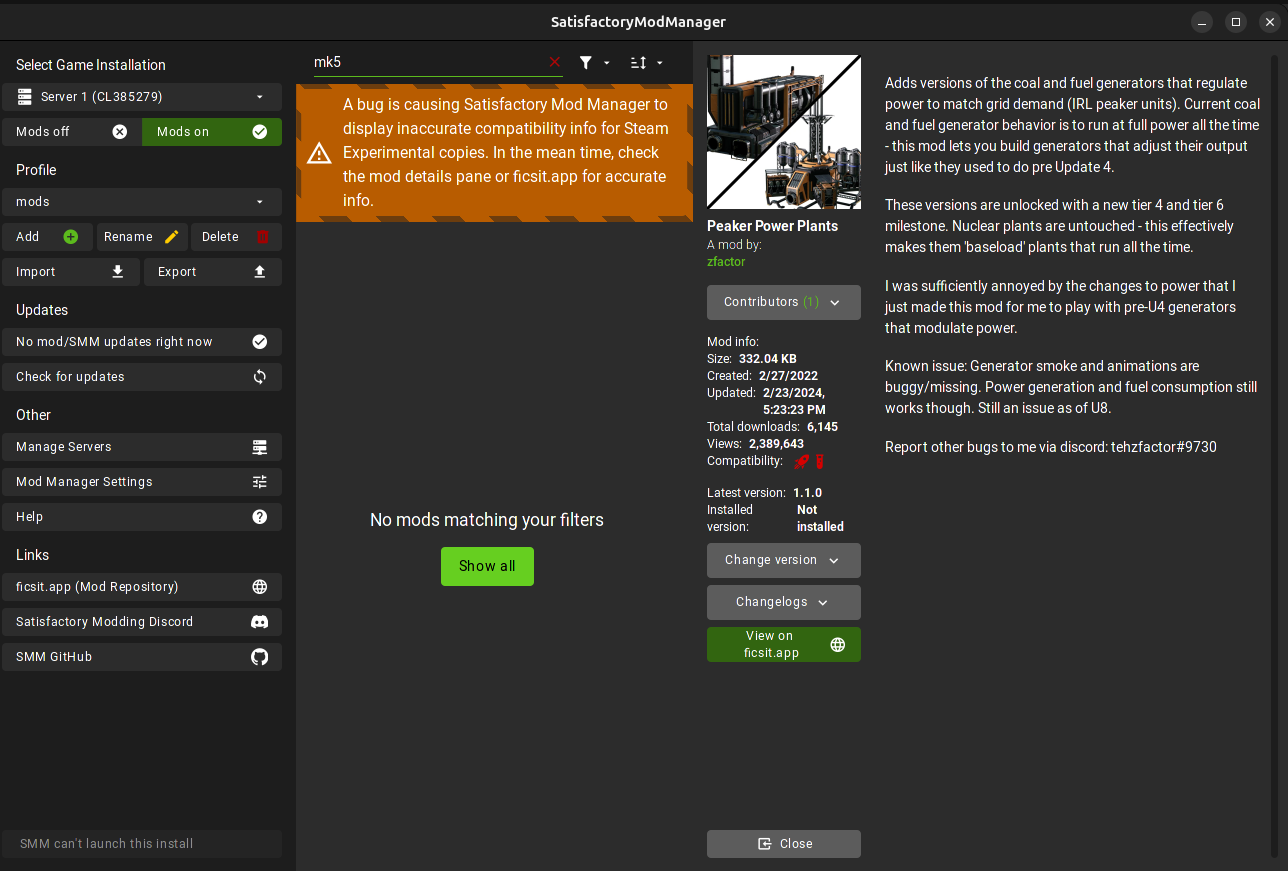Click the Total downloads value 6,145
Viewport: 1288px width, 871px height.
(823, 427)
